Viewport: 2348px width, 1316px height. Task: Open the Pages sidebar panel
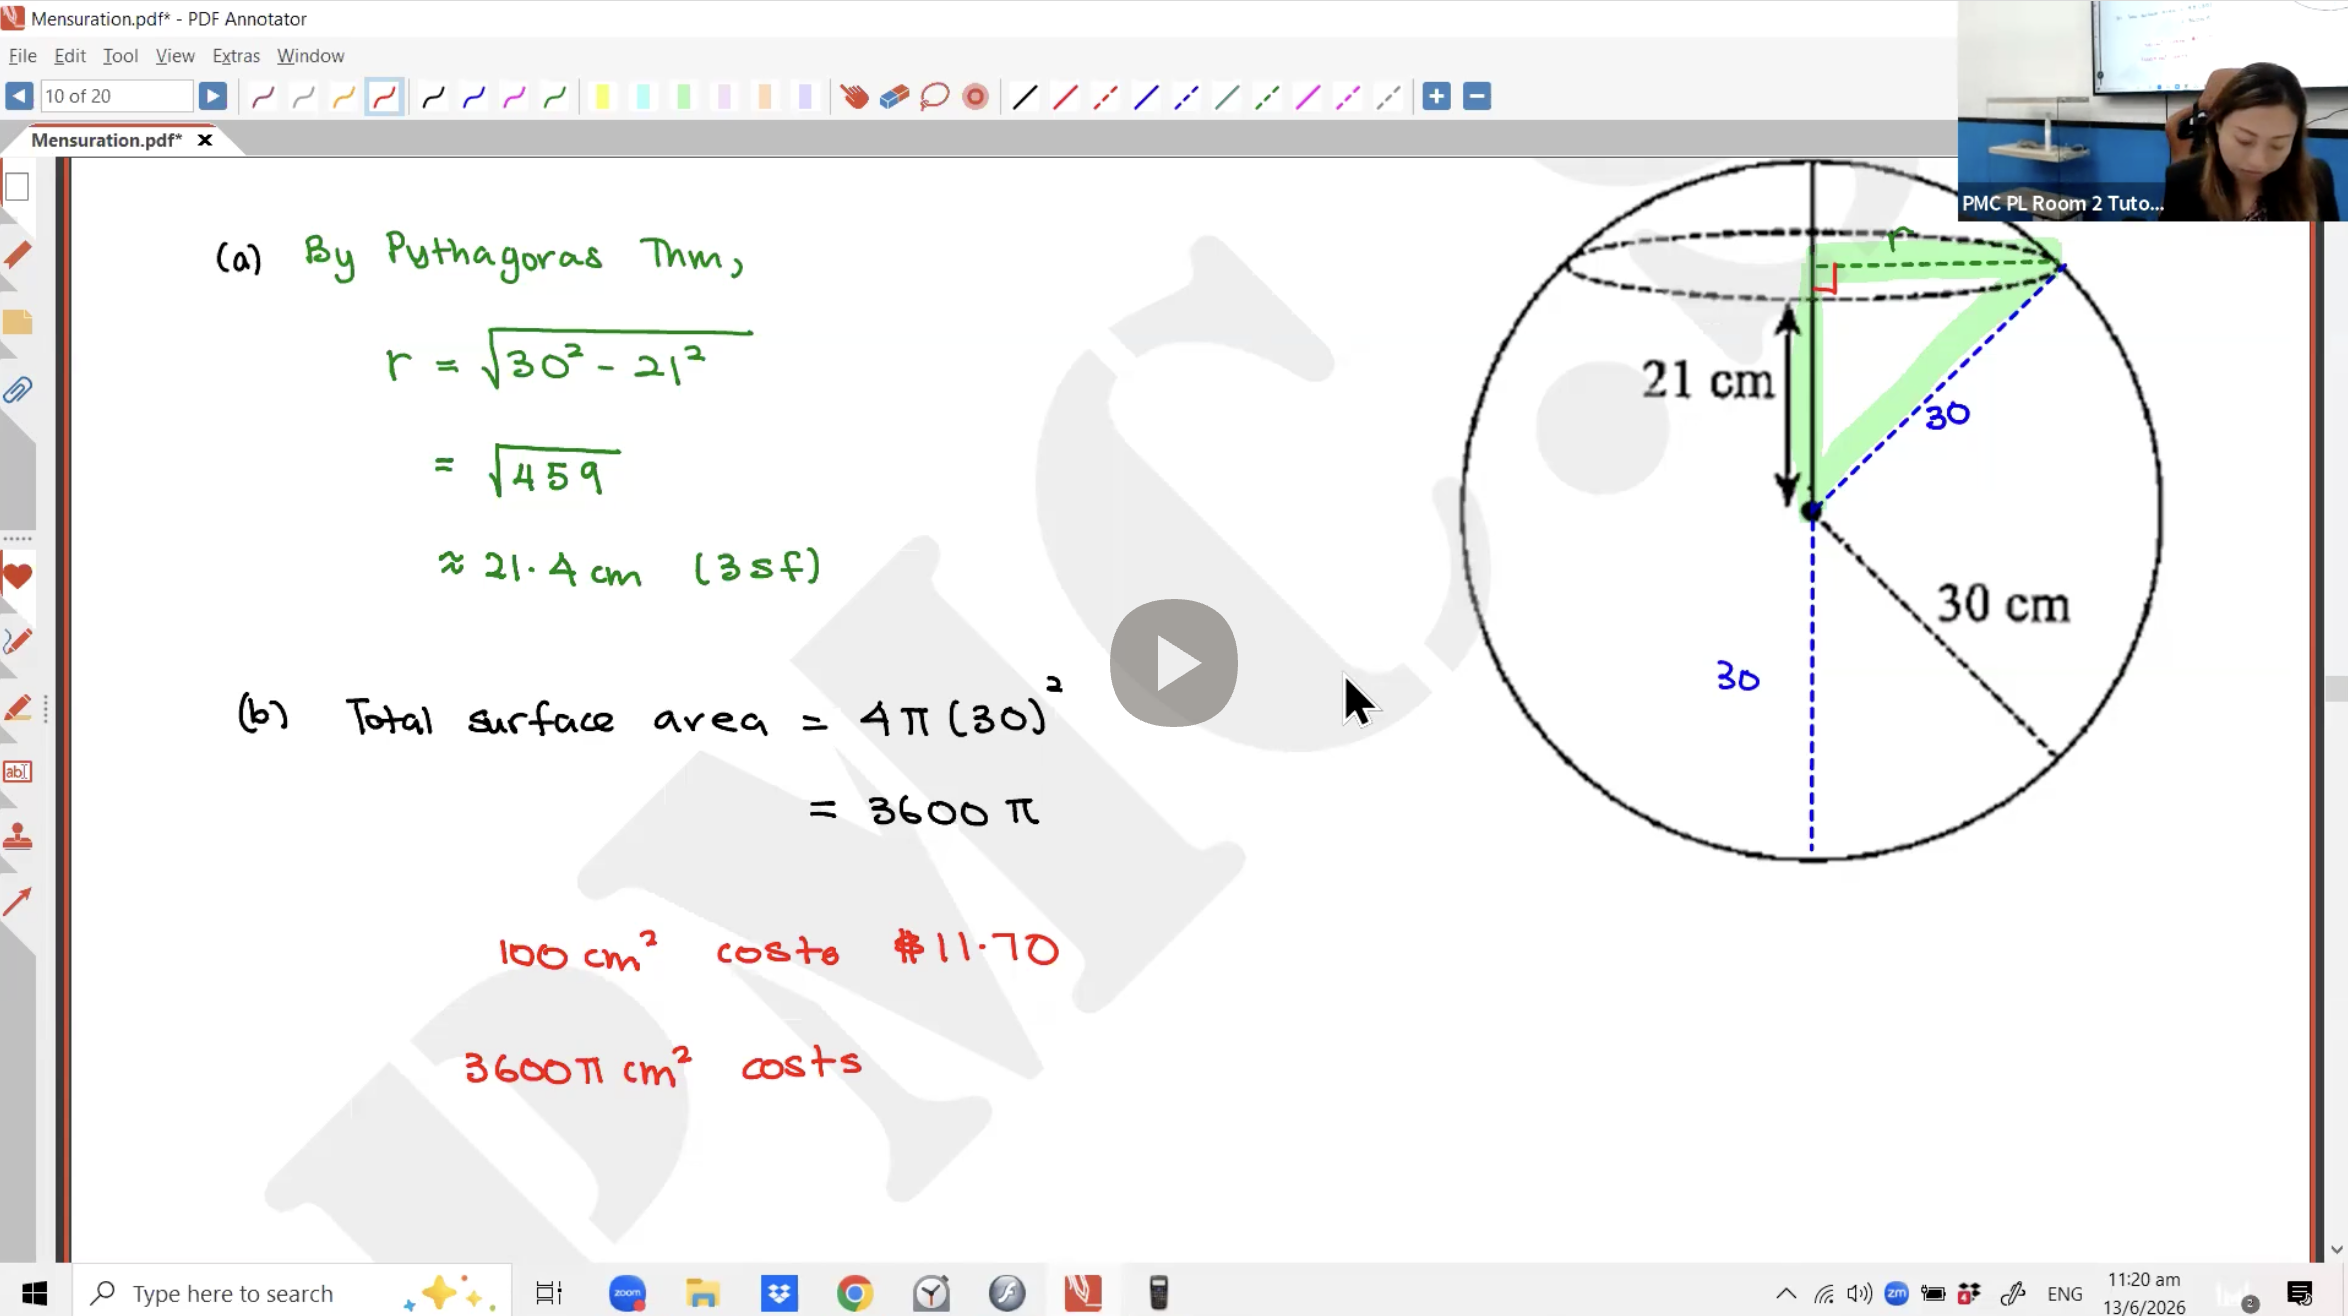click(17, 187)
